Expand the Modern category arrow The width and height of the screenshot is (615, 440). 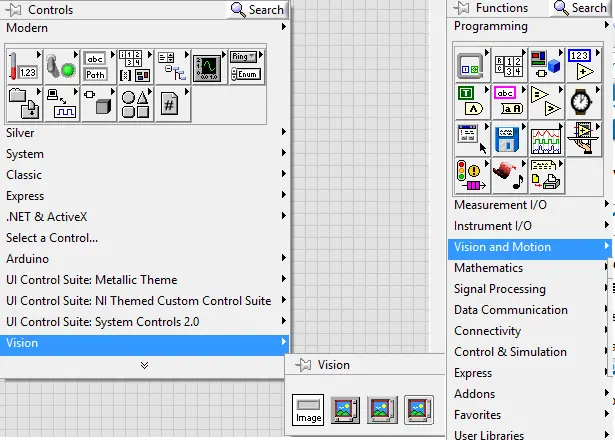[283, 27]
